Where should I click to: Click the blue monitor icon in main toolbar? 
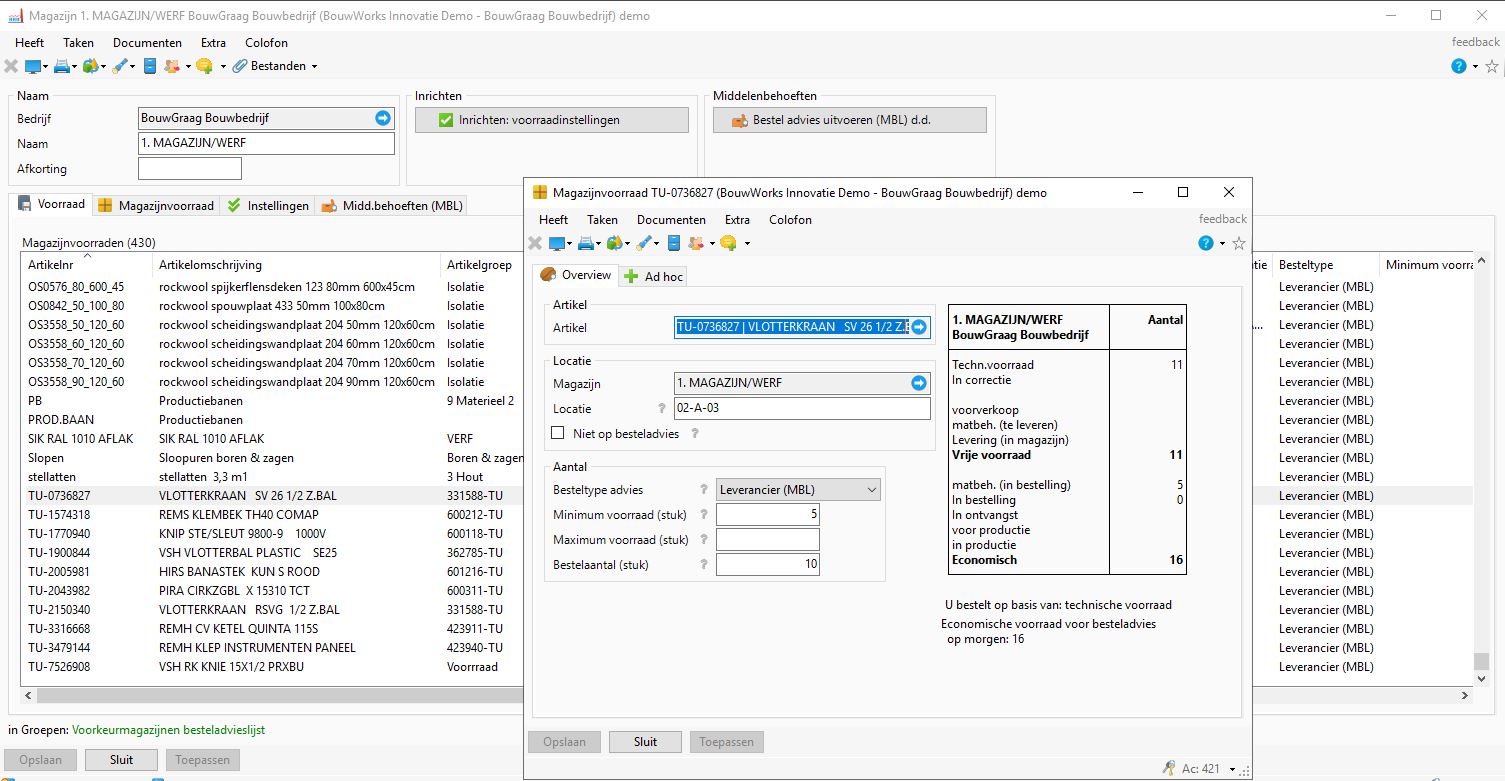tap(33, 66)
